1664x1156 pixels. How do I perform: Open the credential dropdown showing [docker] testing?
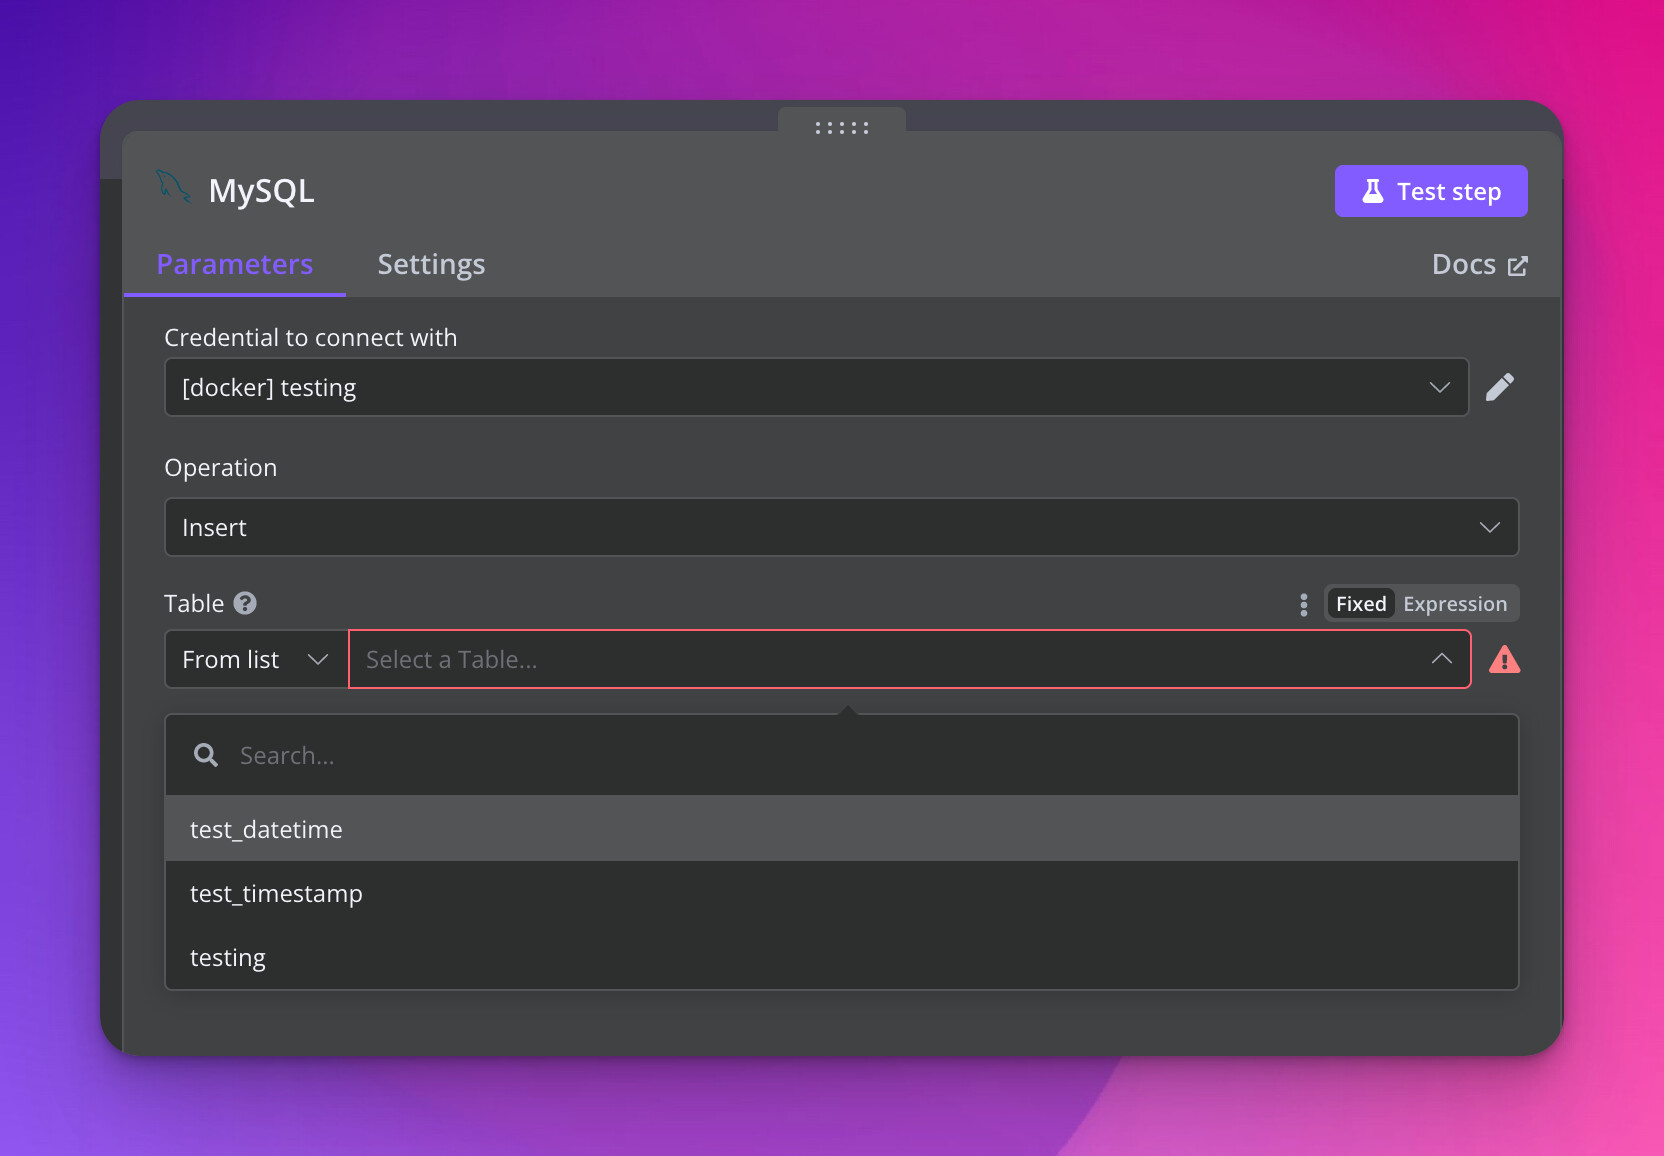click(x=816, y=387)
